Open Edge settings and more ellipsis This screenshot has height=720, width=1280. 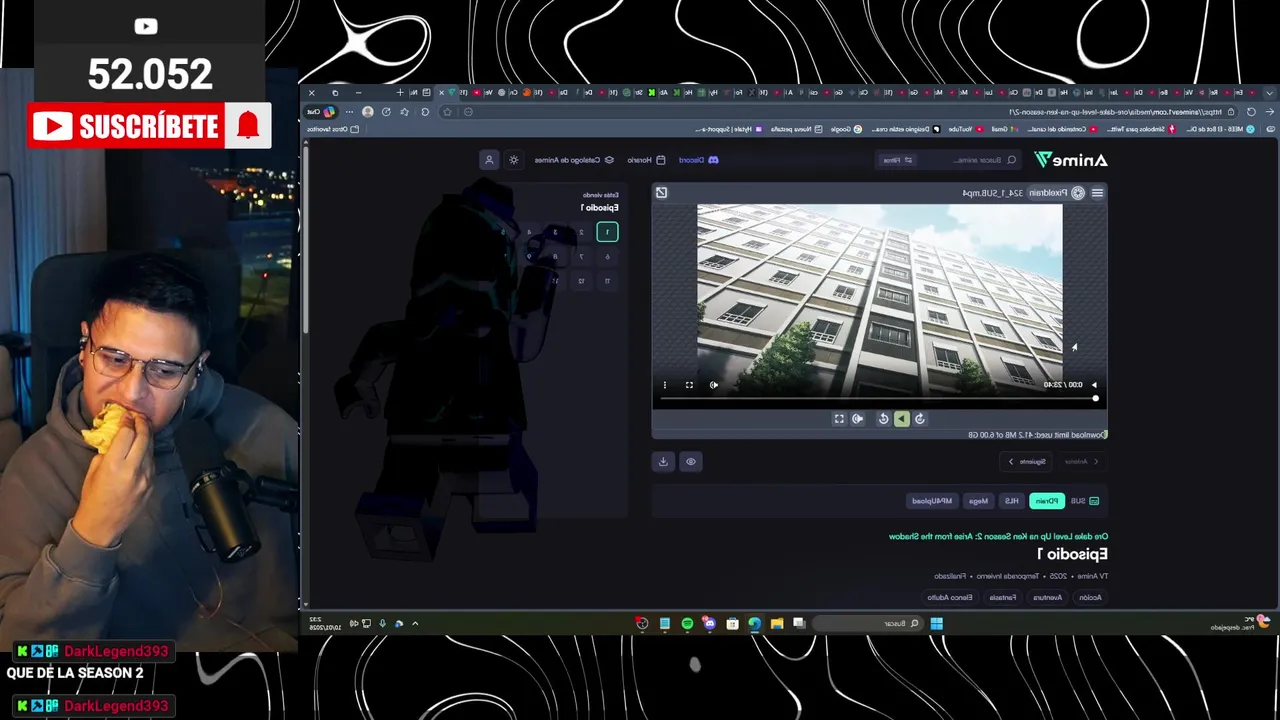click(x=349, y=112)
